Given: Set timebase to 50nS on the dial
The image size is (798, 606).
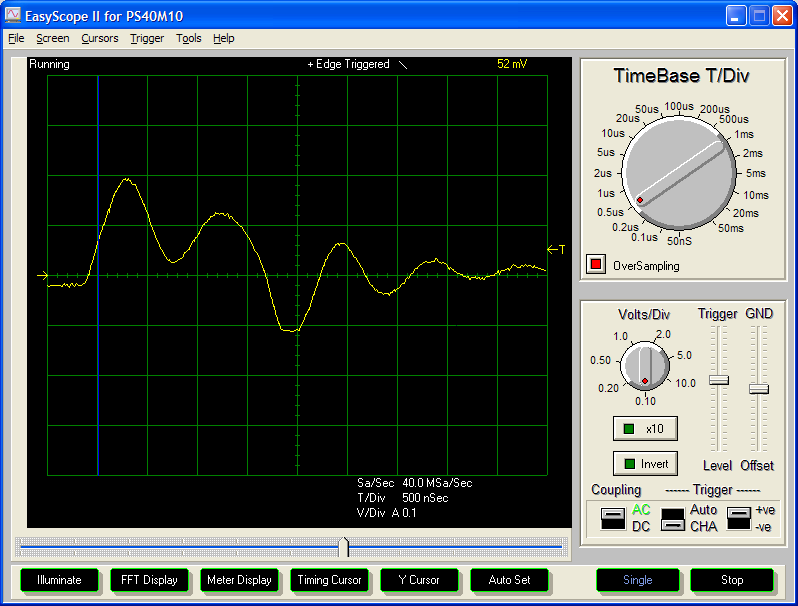Looking at the screenshot, I should point(679,241).
